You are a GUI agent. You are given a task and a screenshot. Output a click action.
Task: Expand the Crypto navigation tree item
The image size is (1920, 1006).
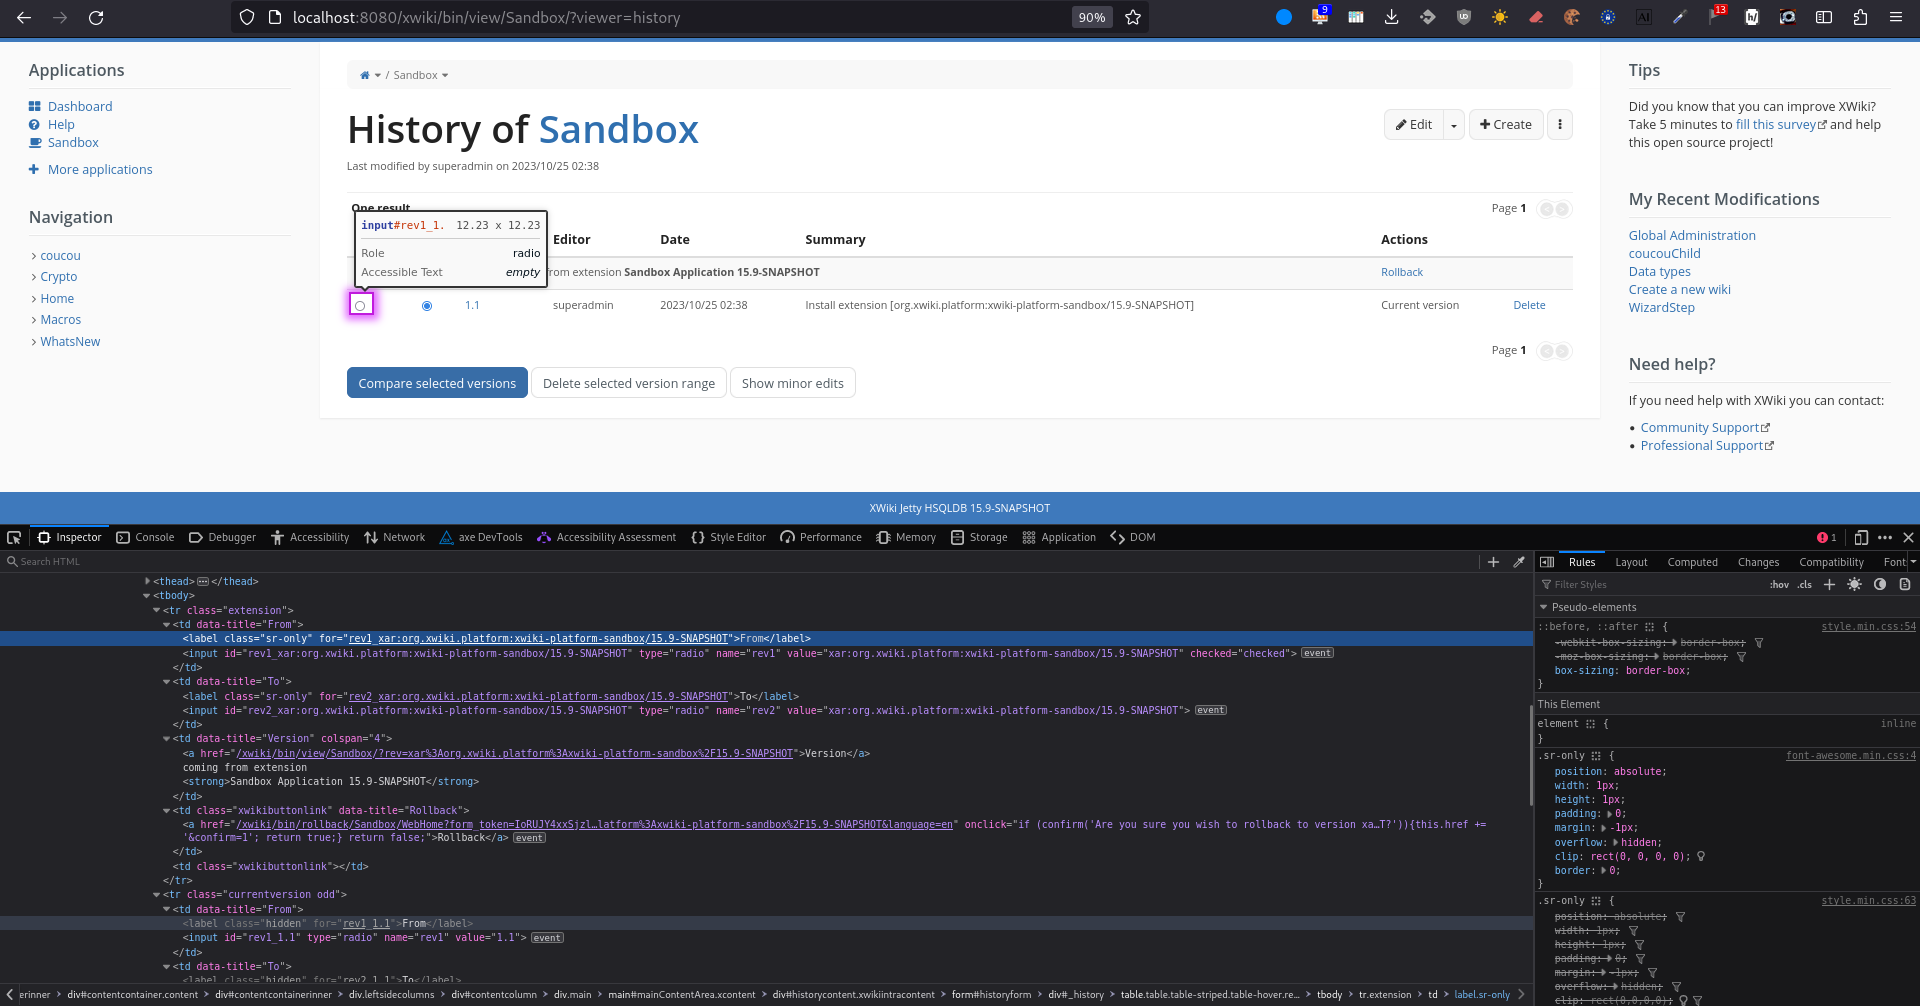[x=34, y=277]
